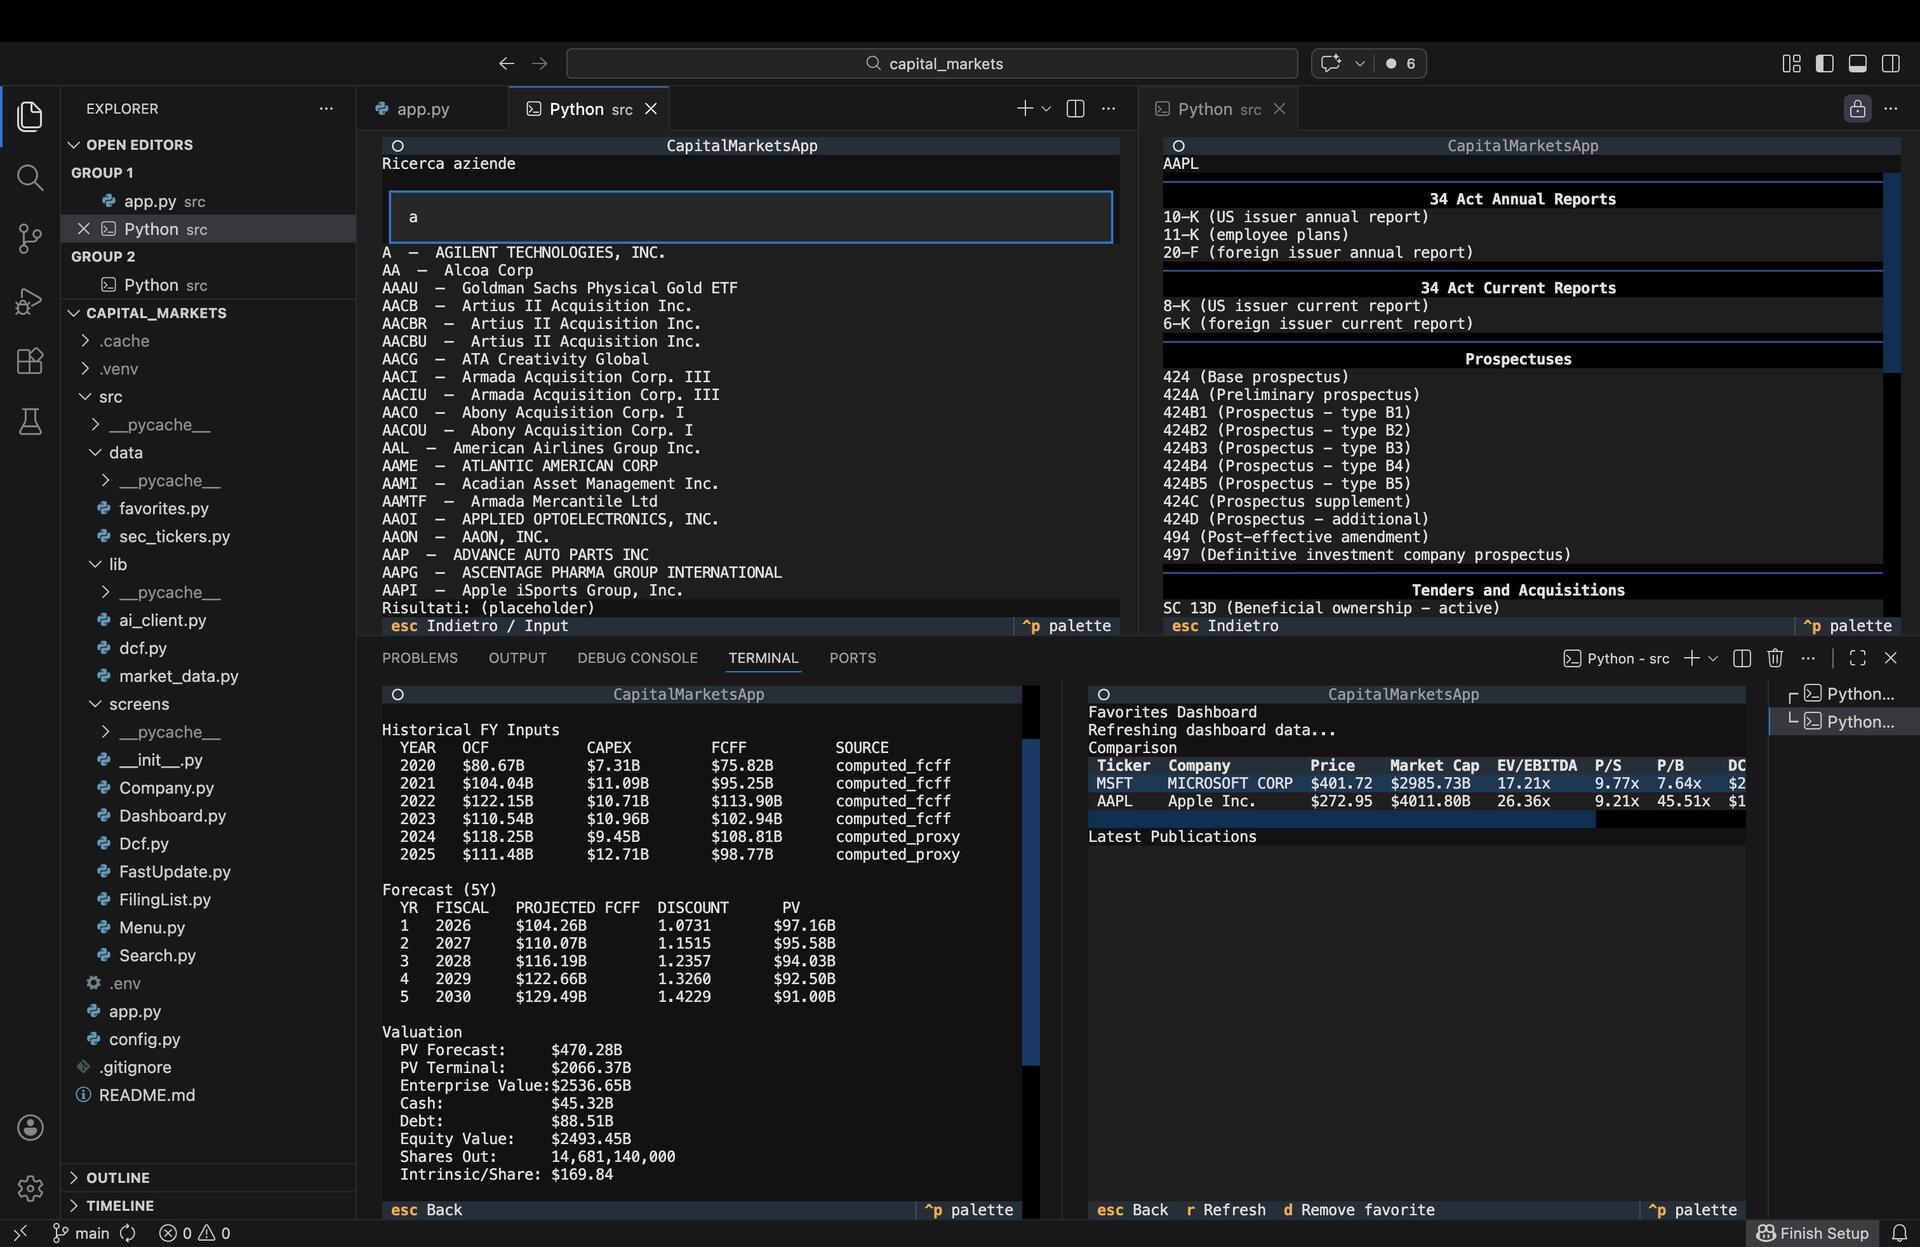Viewport: 1920px width, 1247px height.
Task: Go forward with the right arrow
Action: pos(540,63)
